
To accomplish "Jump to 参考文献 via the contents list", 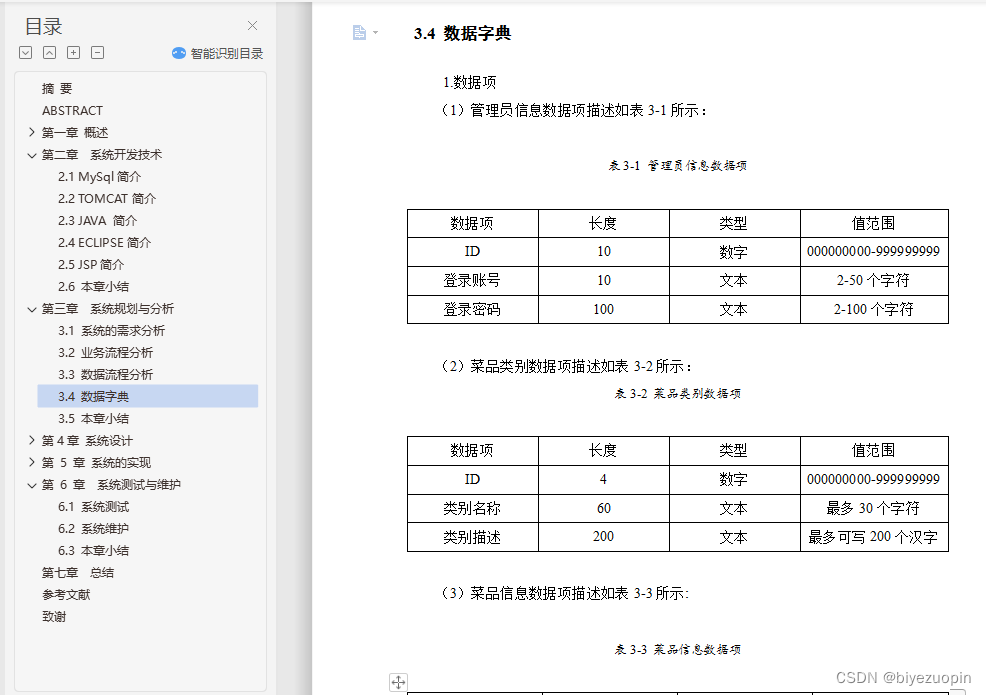I will (67, 594).
